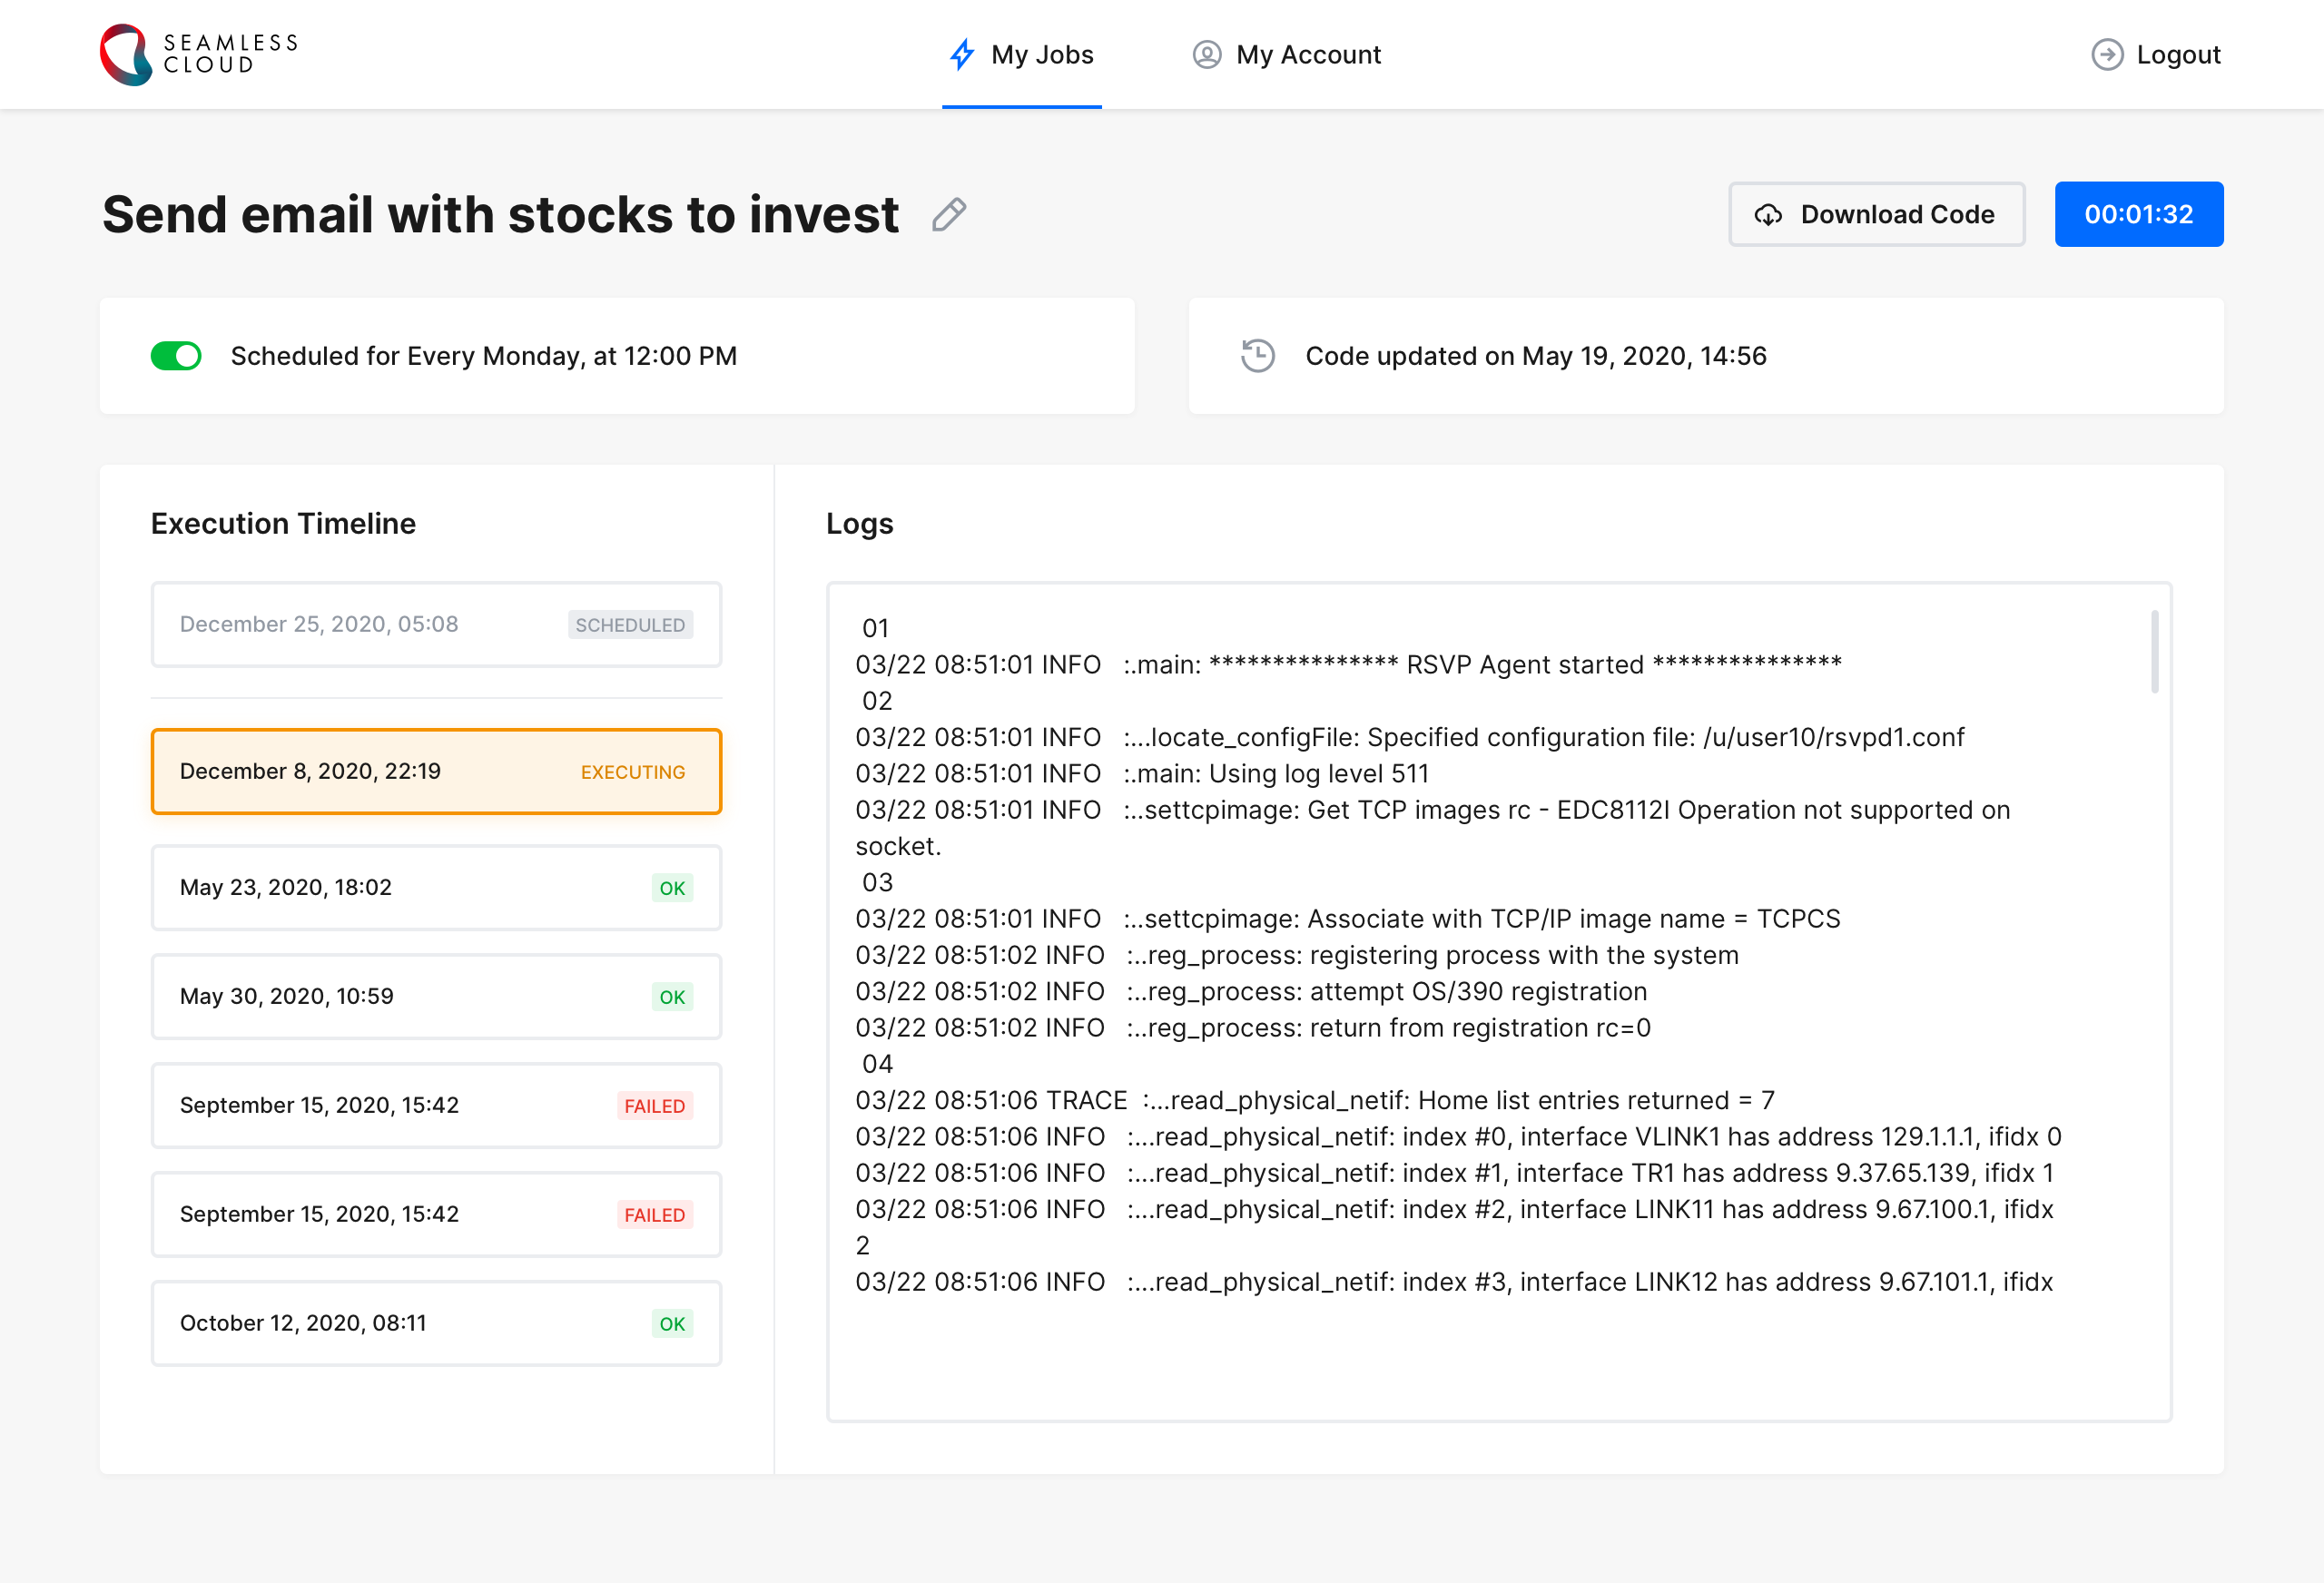Open the My Account tab

[1307, 54]
